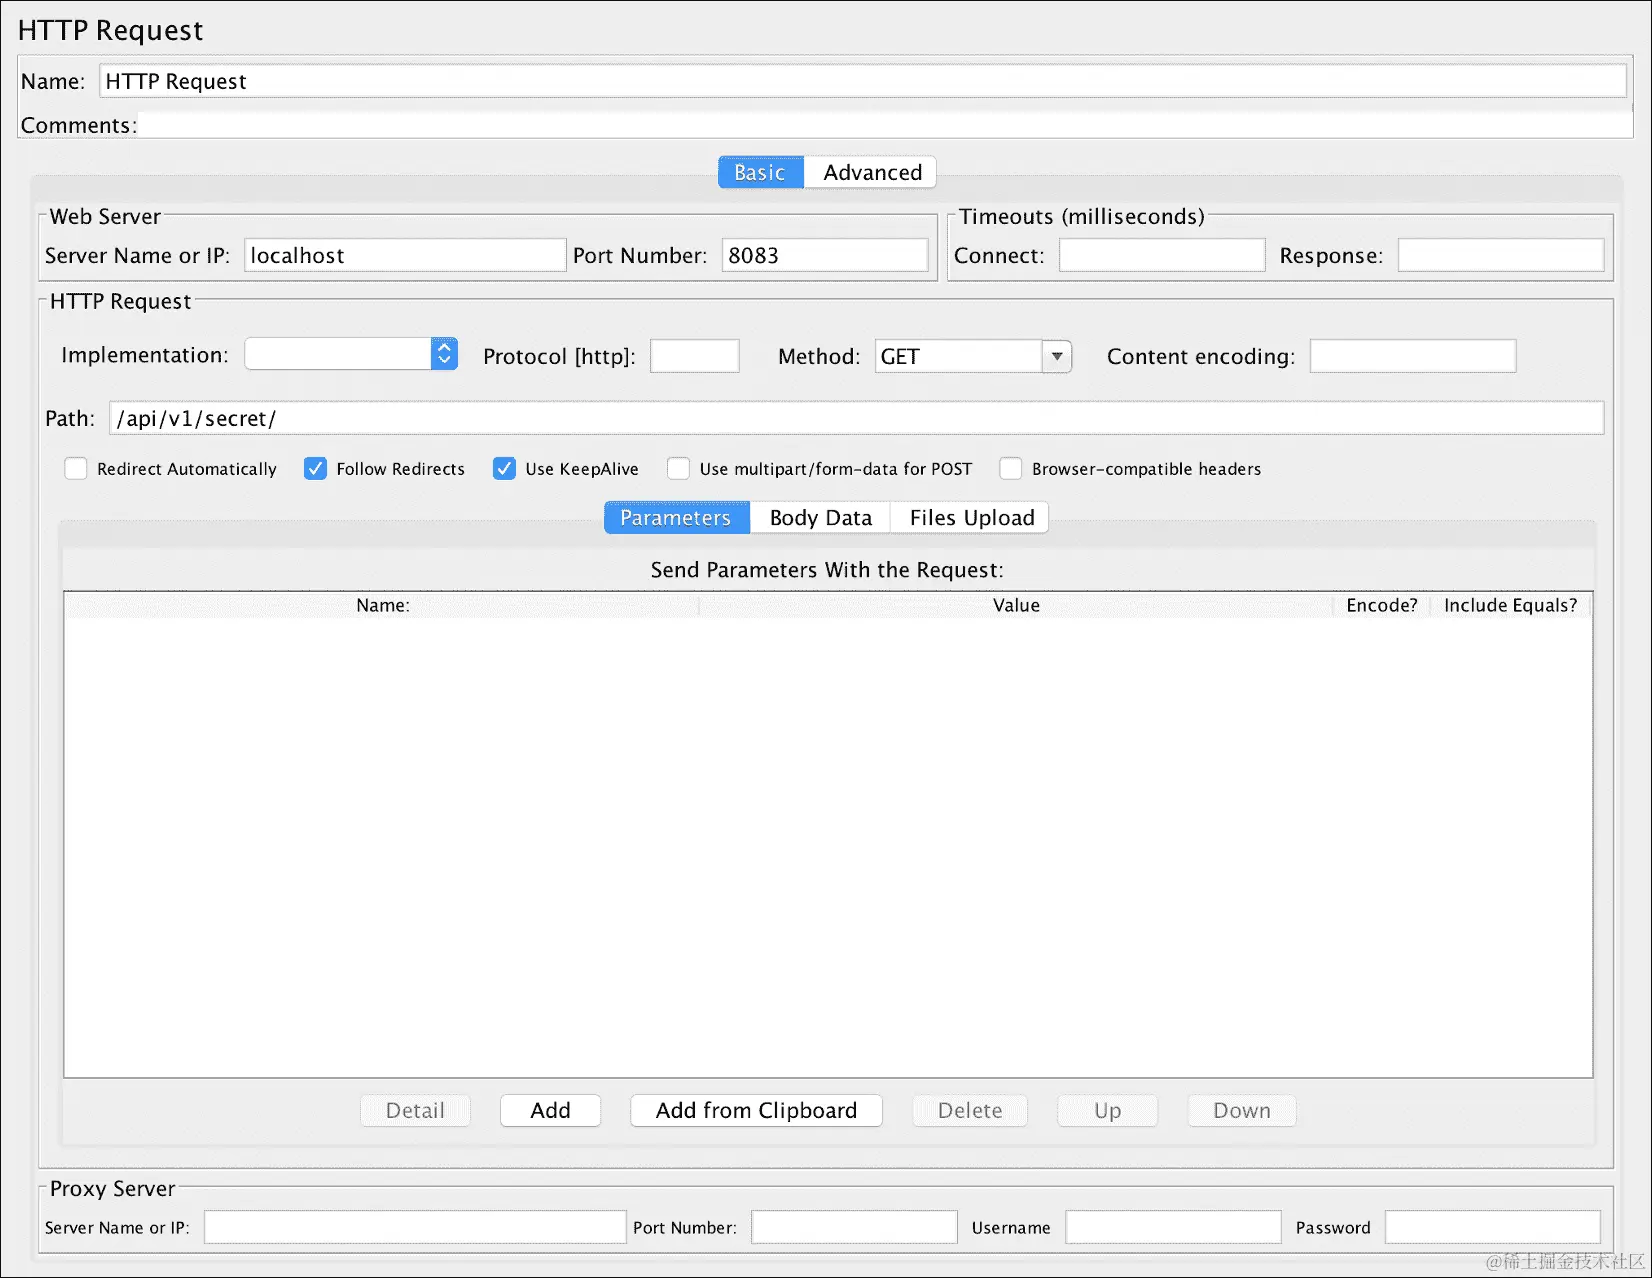This screenshot has width=1652, height=1278.
Task: Open the Method dropdown arrow
Action: (x=1057, y=356)
